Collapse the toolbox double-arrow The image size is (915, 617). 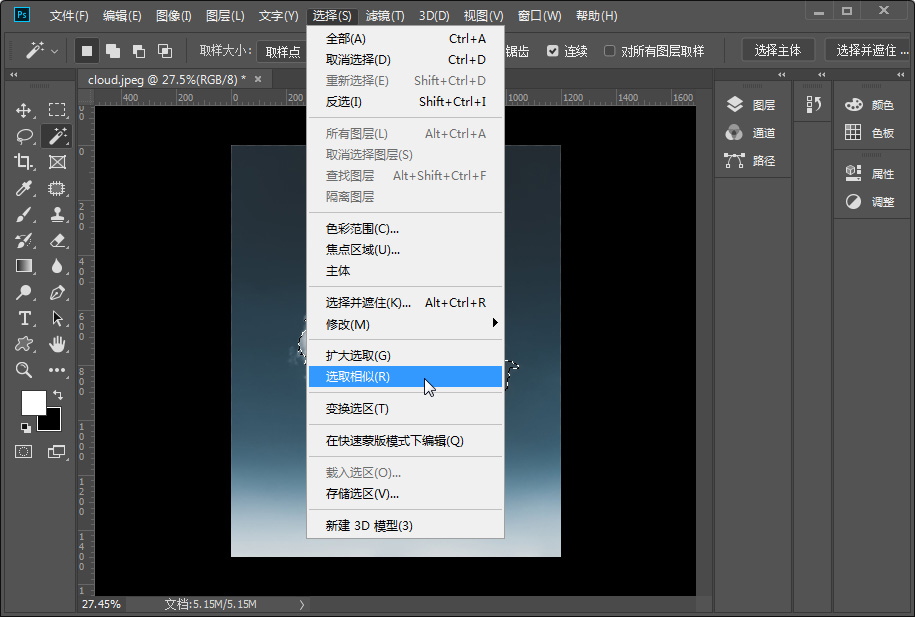13,75
